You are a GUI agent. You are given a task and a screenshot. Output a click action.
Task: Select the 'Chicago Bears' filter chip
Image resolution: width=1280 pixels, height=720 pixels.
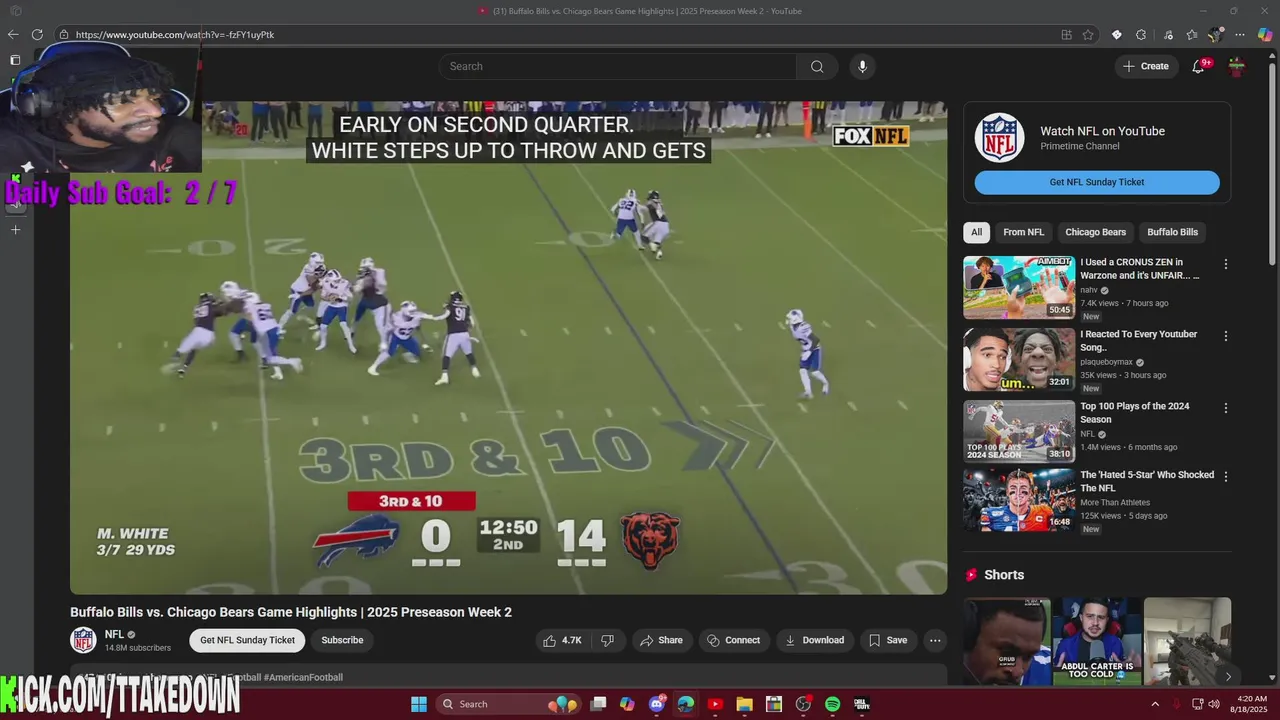pyautogui.click(x=1095, y=232)
